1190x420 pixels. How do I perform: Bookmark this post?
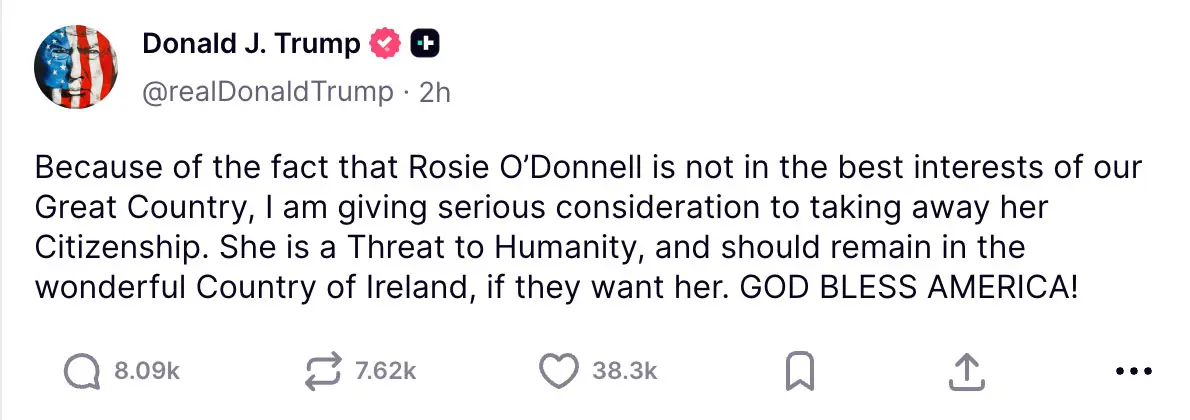pos(800,372)
